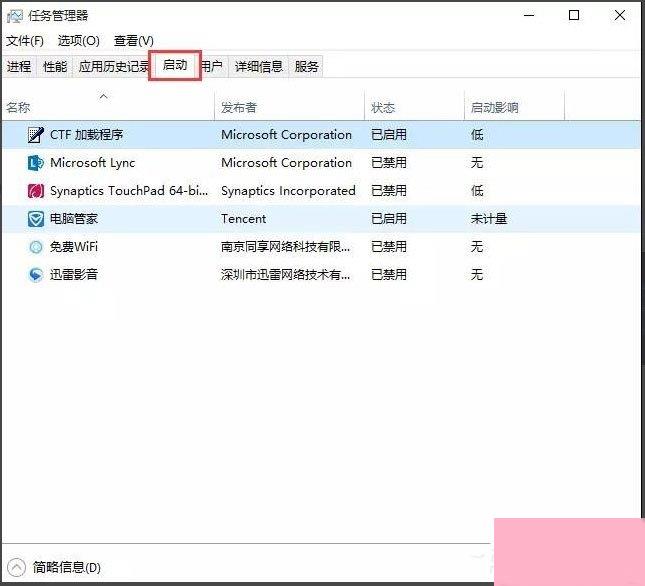The image size is (645, 586).
Task: Switch to the 进程 tab
Action: [19, 66]
